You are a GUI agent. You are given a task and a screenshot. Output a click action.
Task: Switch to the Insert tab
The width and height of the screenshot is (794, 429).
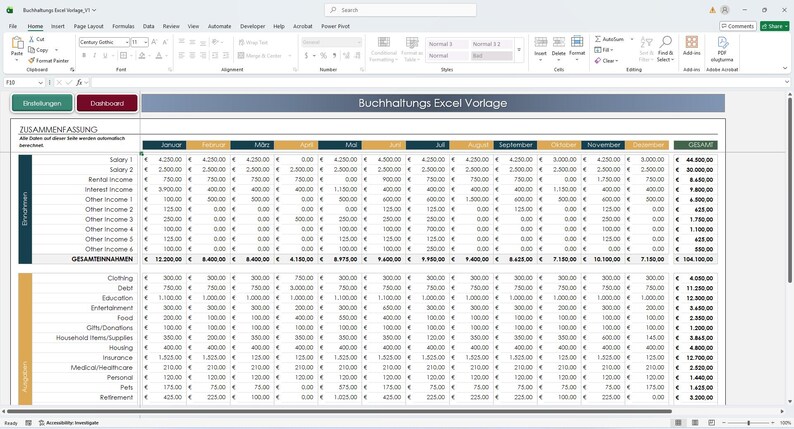(58, 26)
